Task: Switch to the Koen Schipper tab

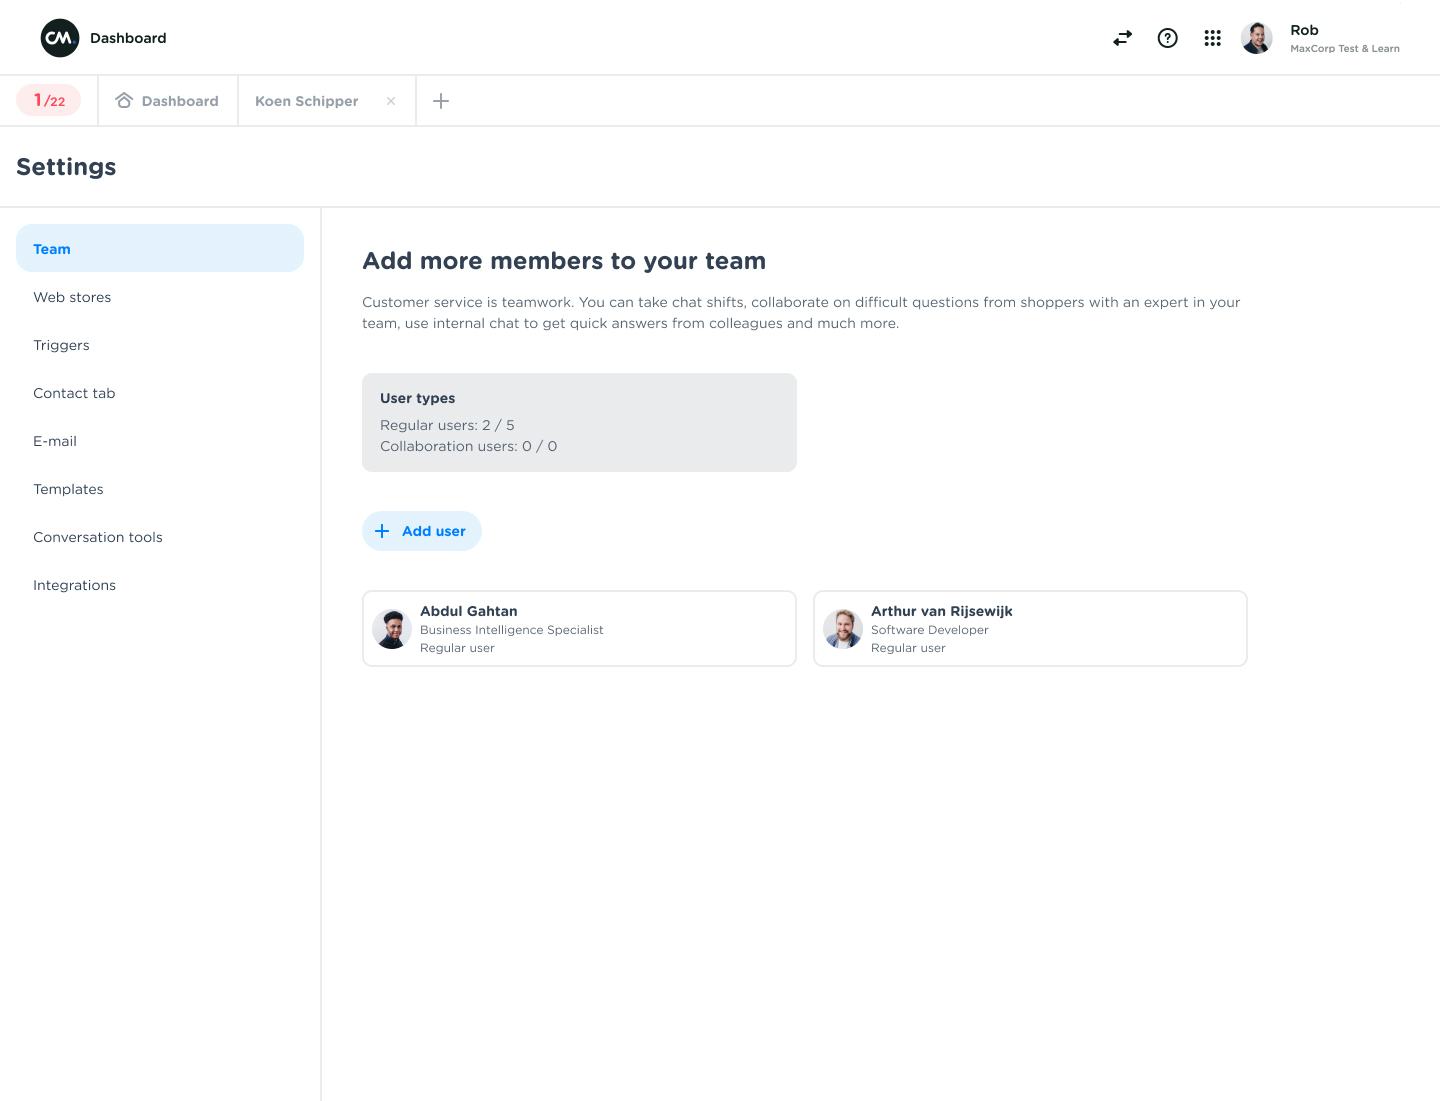Action: pyautogui.click(x=306, y=101)
